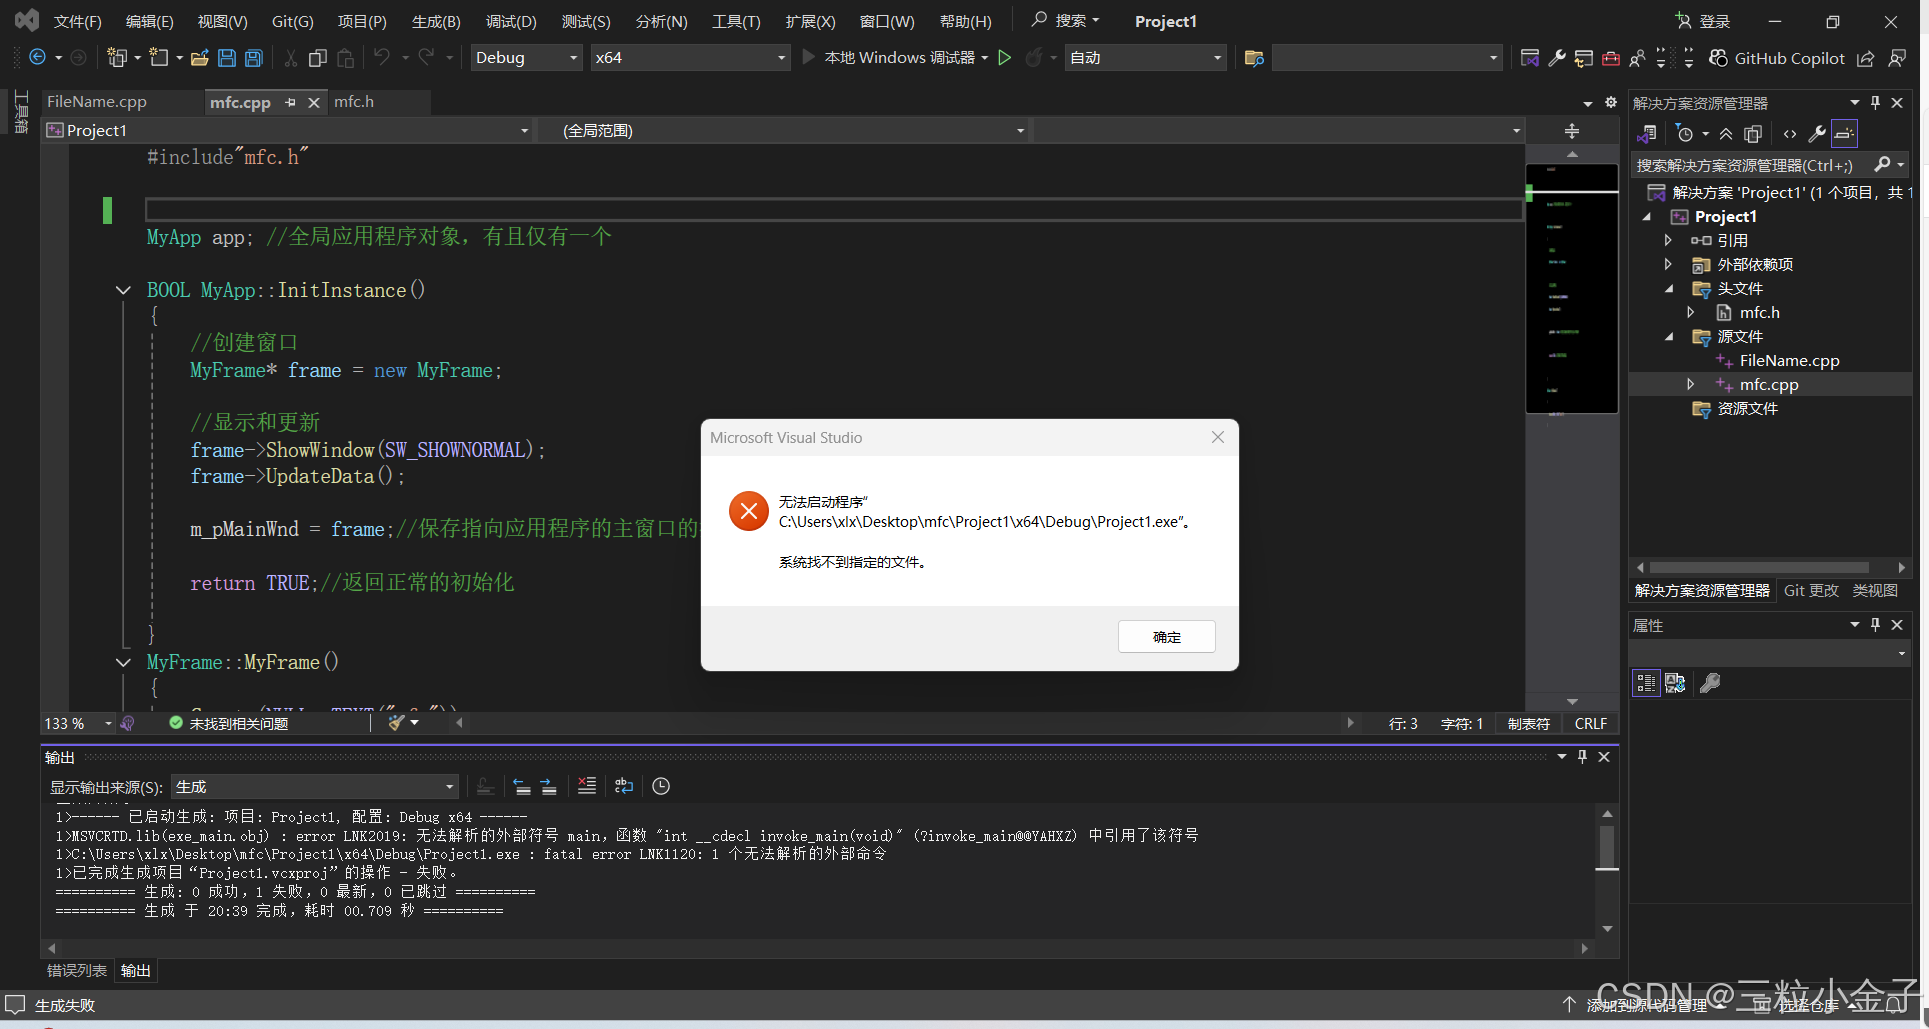Click the Solution Explorer properties wrench icon
The width and height of the screenshot is (1929, 1029).
(1817, 133)
